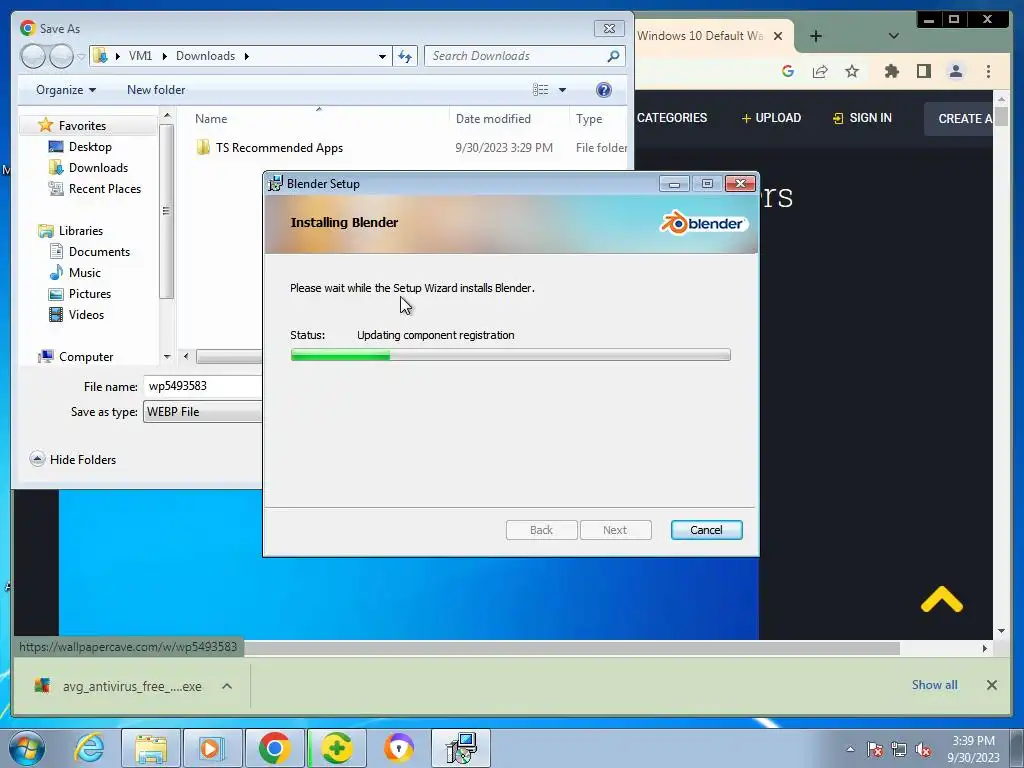Click the search magnifier in Search Downloads
The image size is (1024, 768).
click(x=613, y=56)
